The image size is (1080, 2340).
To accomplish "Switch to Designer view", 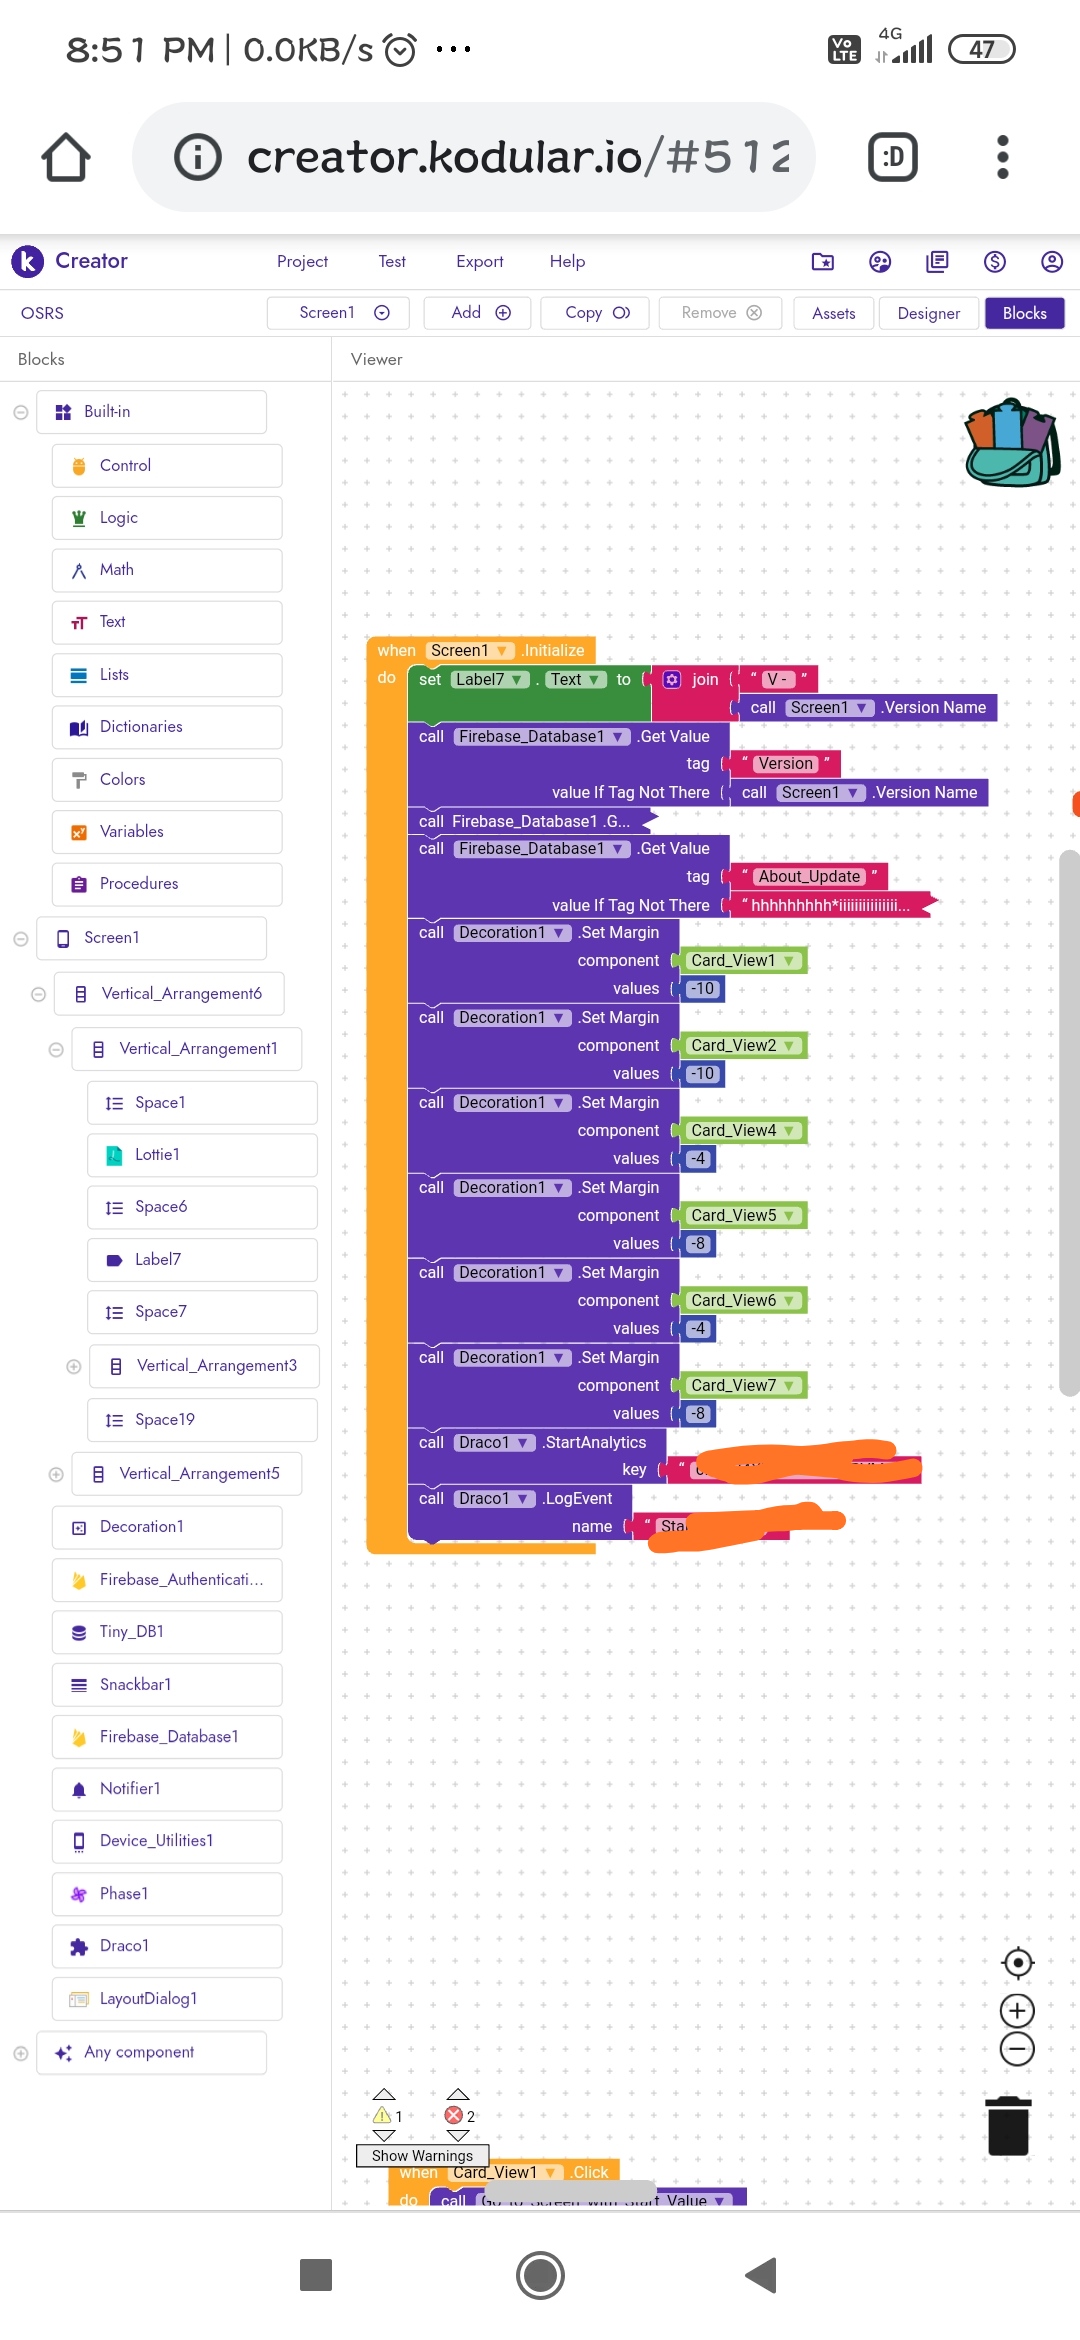I will point(929,313).
